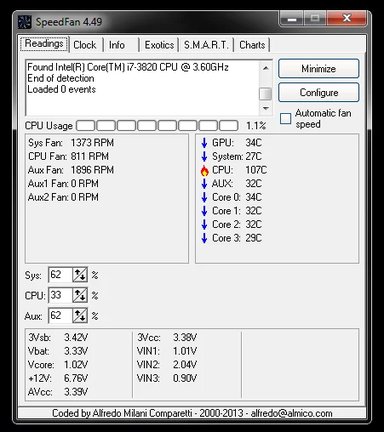Enable the Automatic fan speed checkbox

285,119
